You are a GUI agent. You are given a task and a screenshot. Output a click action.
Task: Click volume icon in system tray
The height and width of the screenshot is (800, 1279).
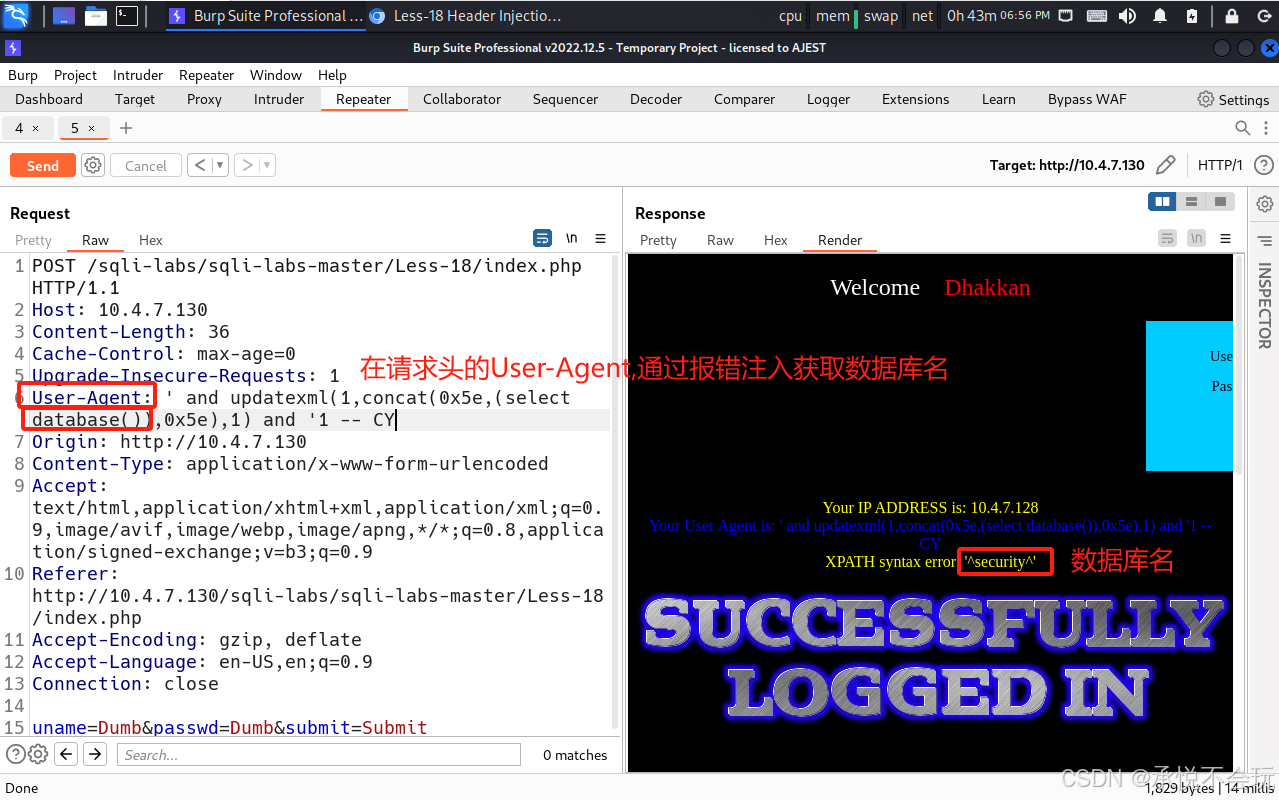pos(1127,15)
